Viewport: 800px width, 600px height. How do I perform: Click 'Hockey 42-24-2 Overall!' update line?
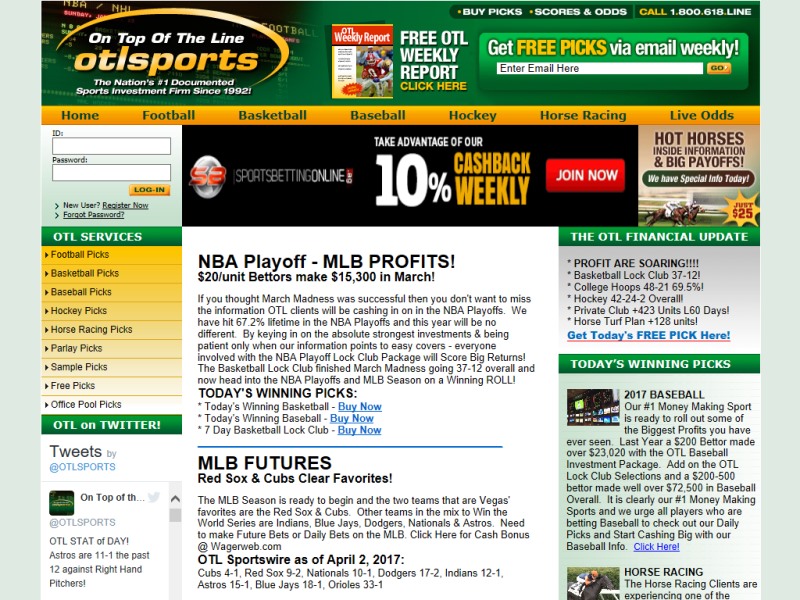628,299
